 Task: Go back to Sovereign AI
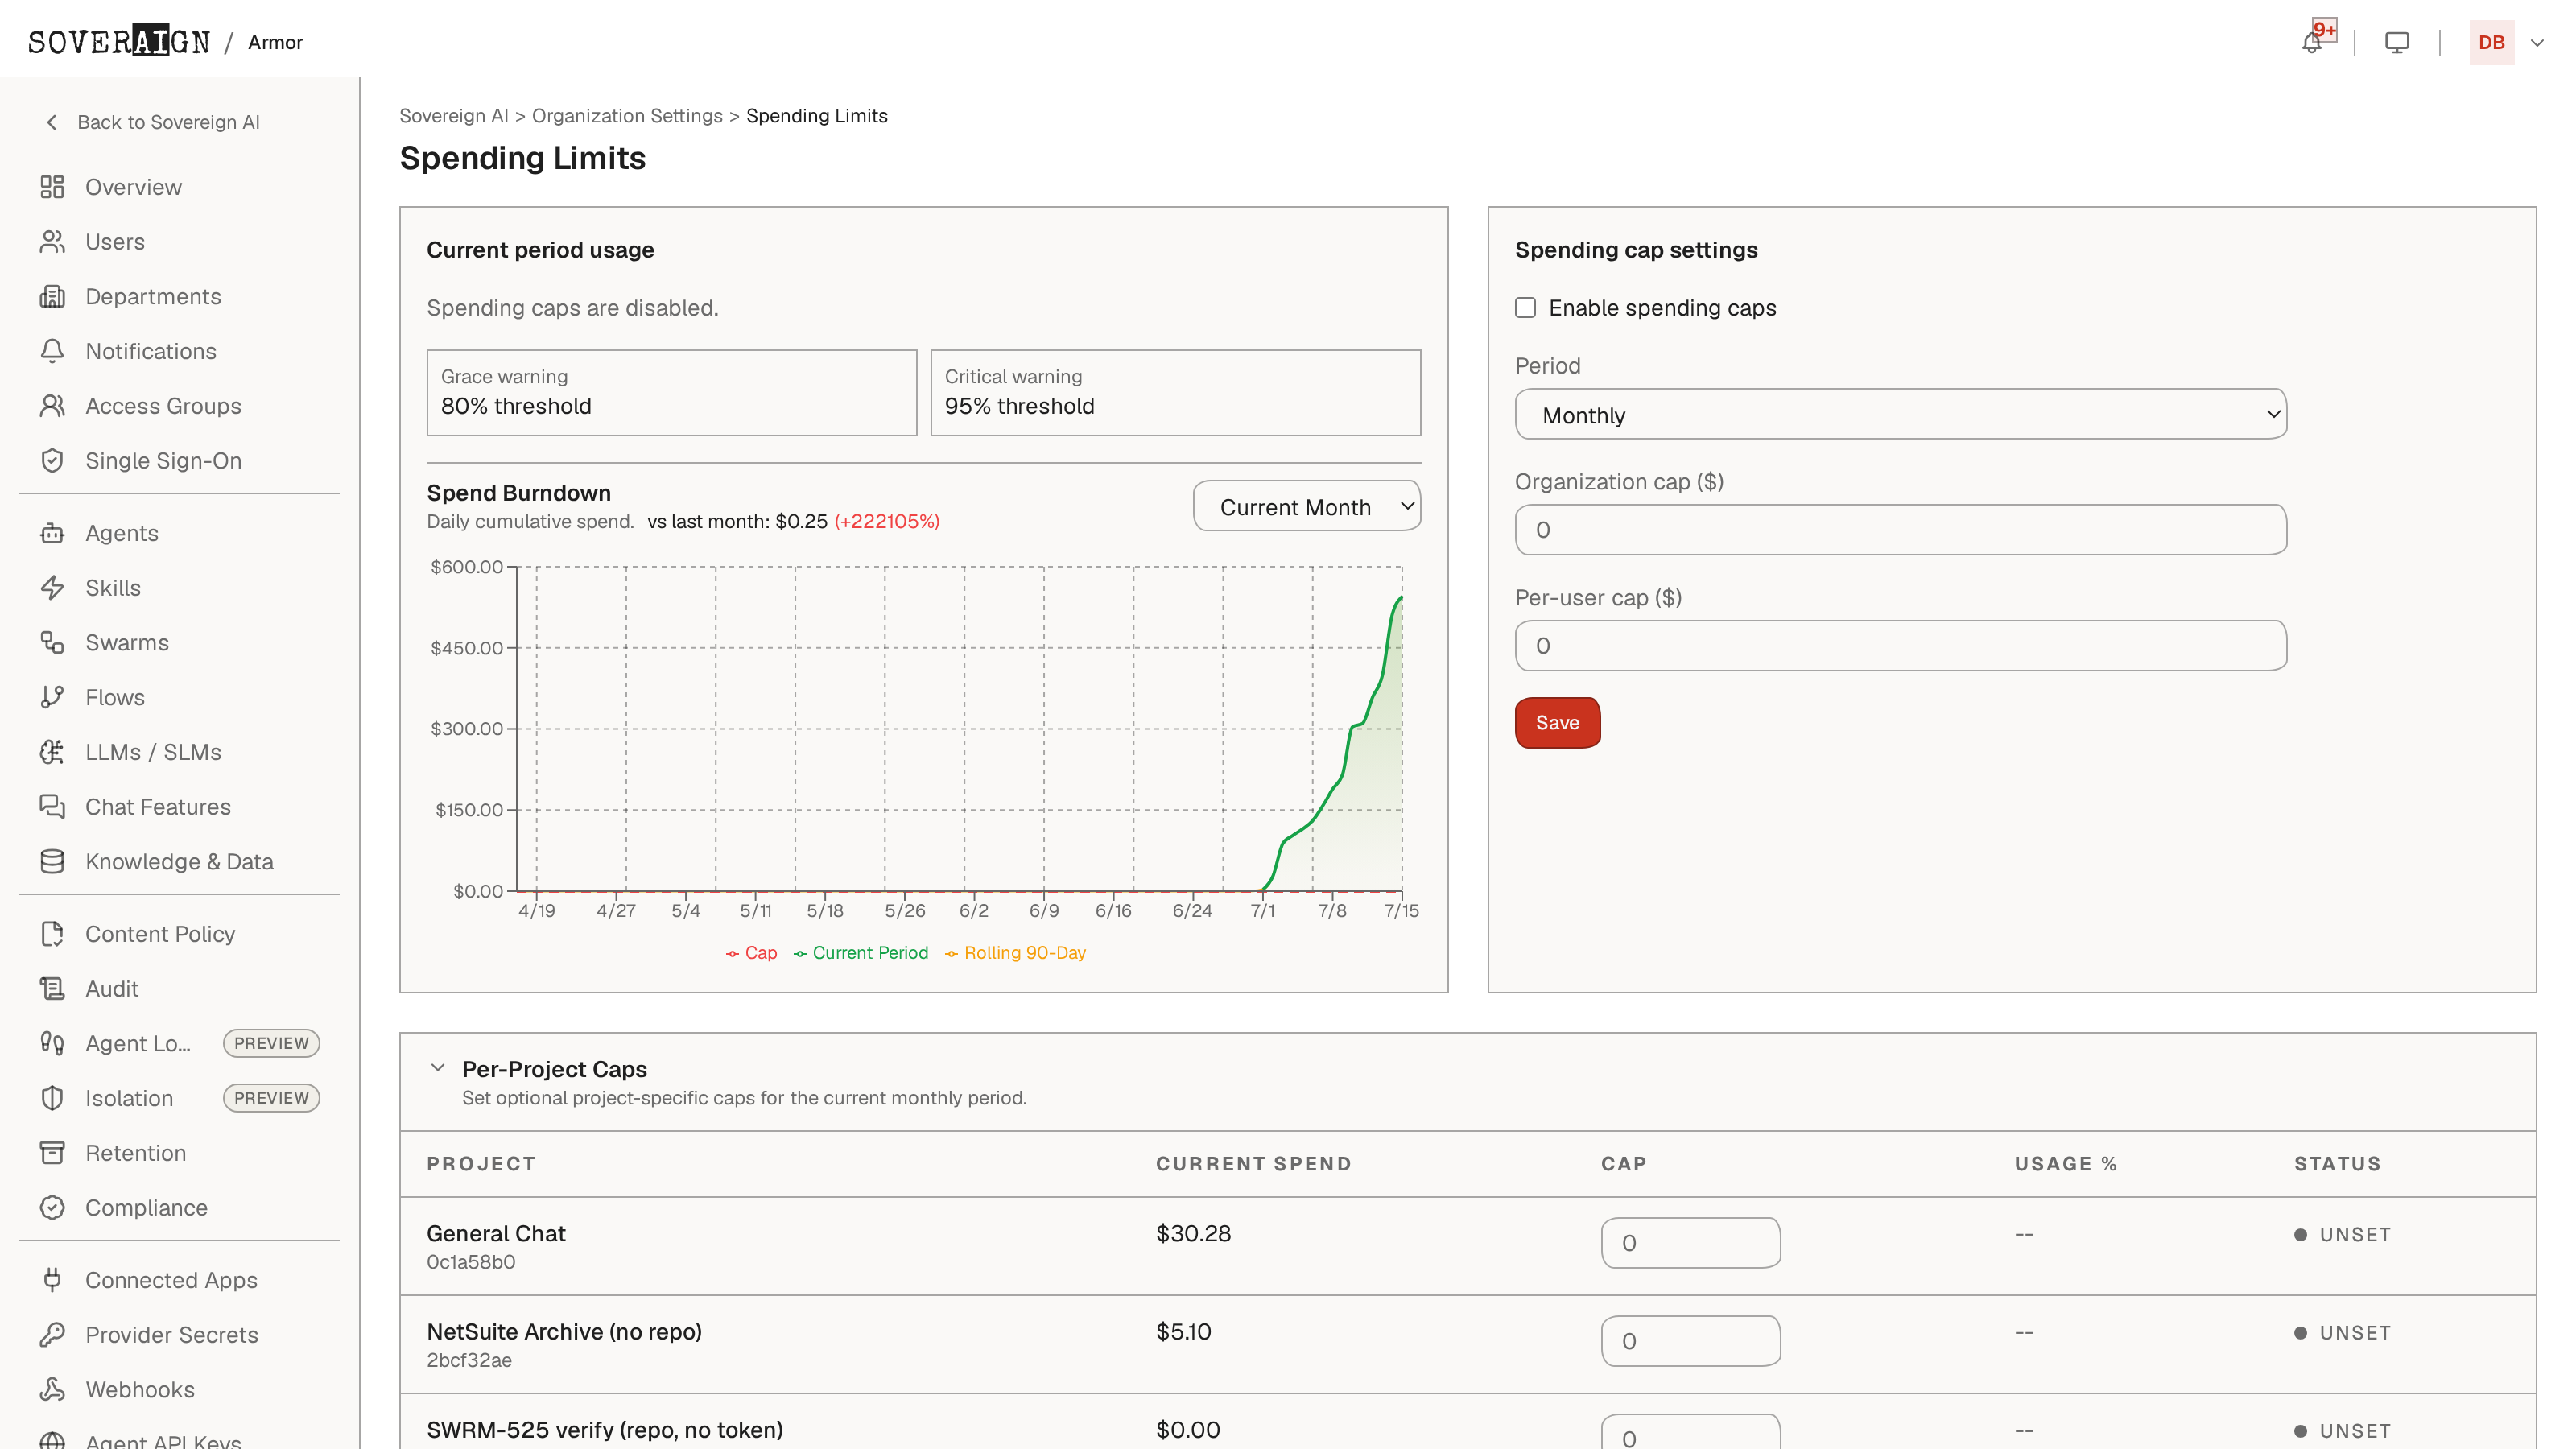click(153, 122)
